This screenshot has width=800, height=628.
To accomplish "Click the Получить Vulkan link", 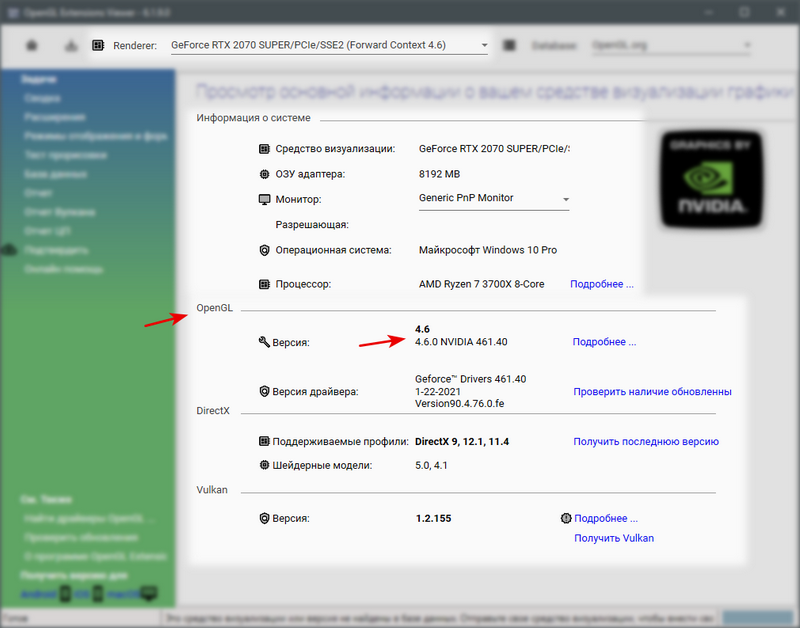I will (x=614, y=538).
